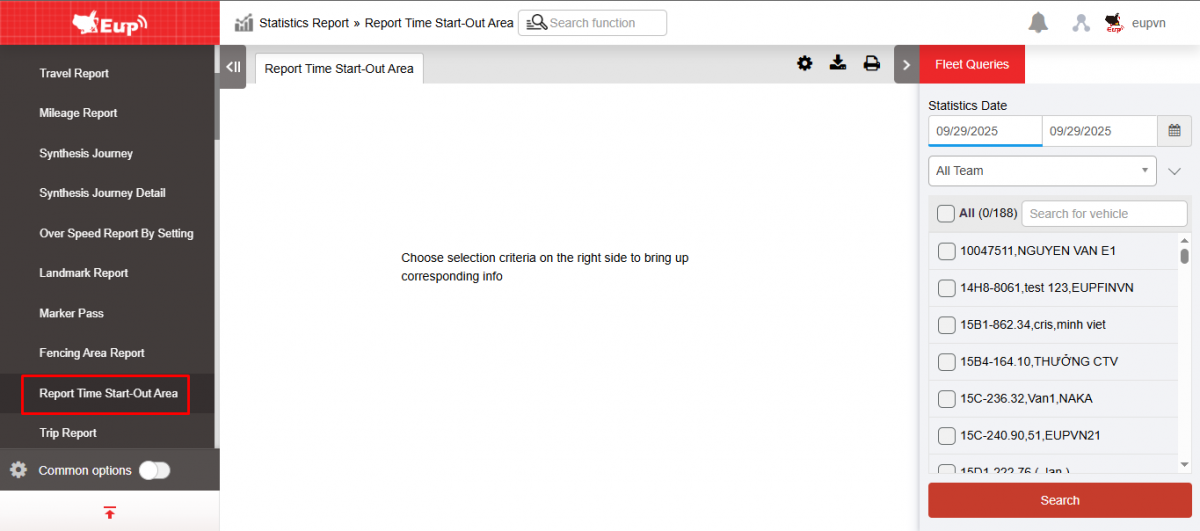The height and width of the screenshot is (531, 1200).
Task: Toggle the Common options switch
Action: coord(154,470)
